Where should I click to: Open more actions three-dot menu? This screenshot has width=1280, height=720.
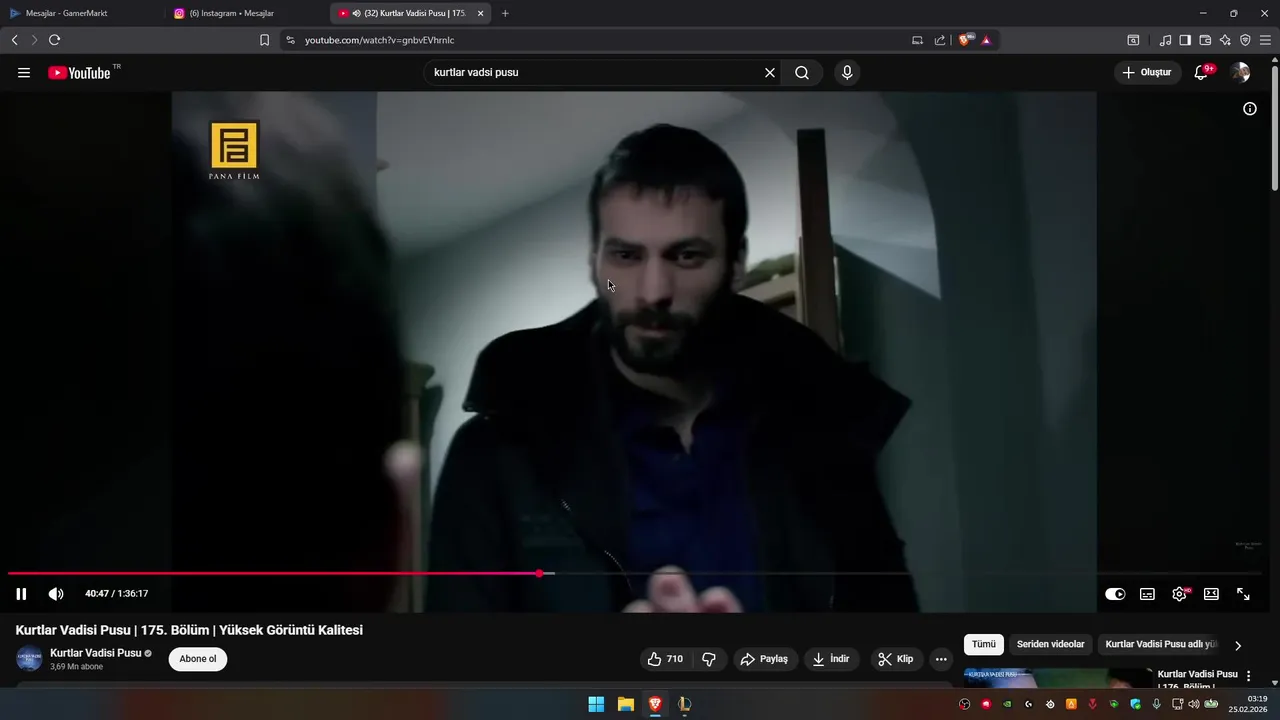point(941,659)
